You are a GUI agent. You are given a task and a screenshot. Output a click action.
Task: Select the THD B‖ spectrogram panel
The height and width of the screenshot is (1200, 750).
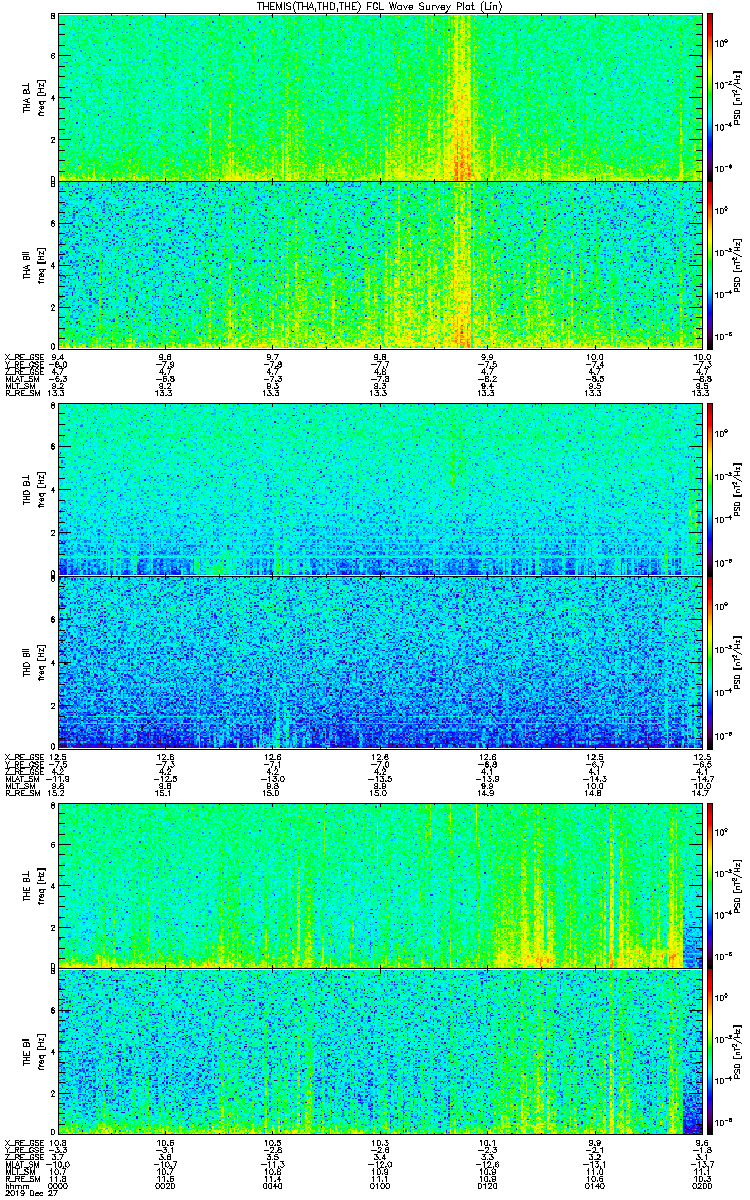pos(380,662)
